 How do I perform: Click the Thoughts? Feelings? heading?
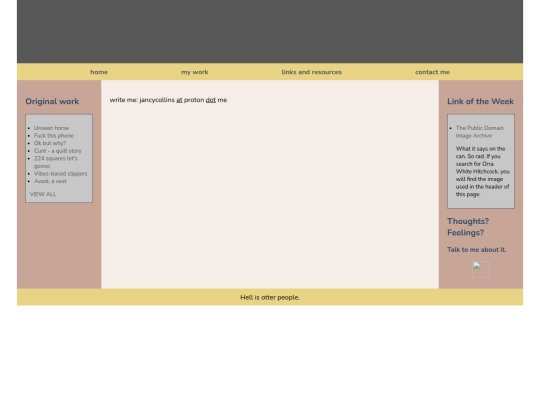click(x=468, y=227)
